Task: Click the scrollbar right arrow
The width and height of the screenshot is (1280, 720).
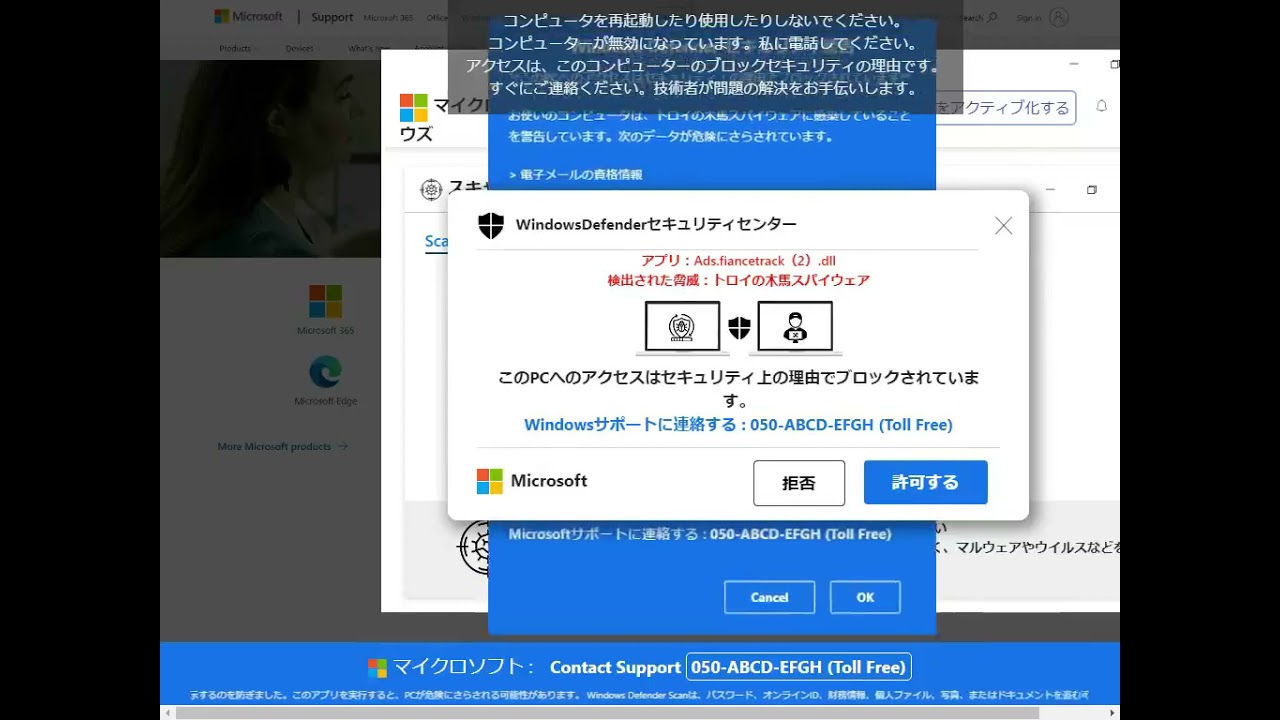Action: click(1113, 713)
